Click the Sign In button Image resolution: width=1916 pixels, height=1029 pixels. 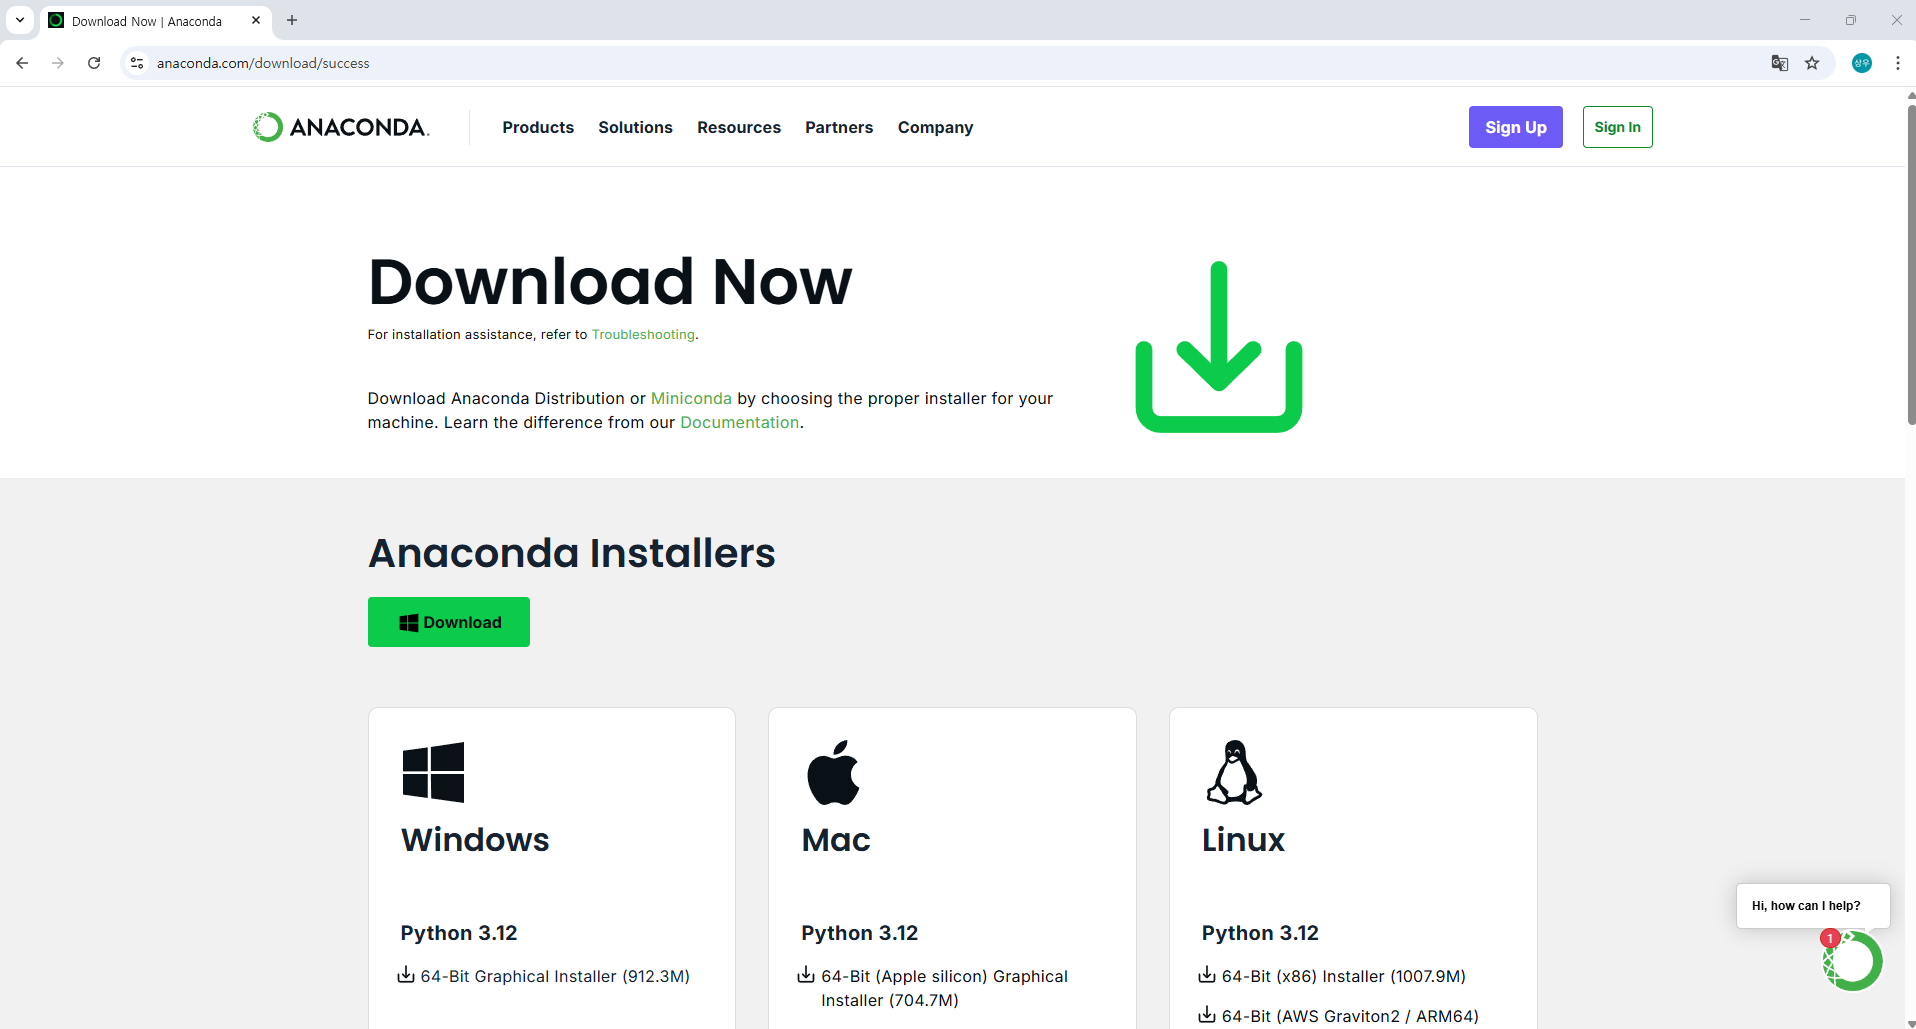click(1617, 127)
